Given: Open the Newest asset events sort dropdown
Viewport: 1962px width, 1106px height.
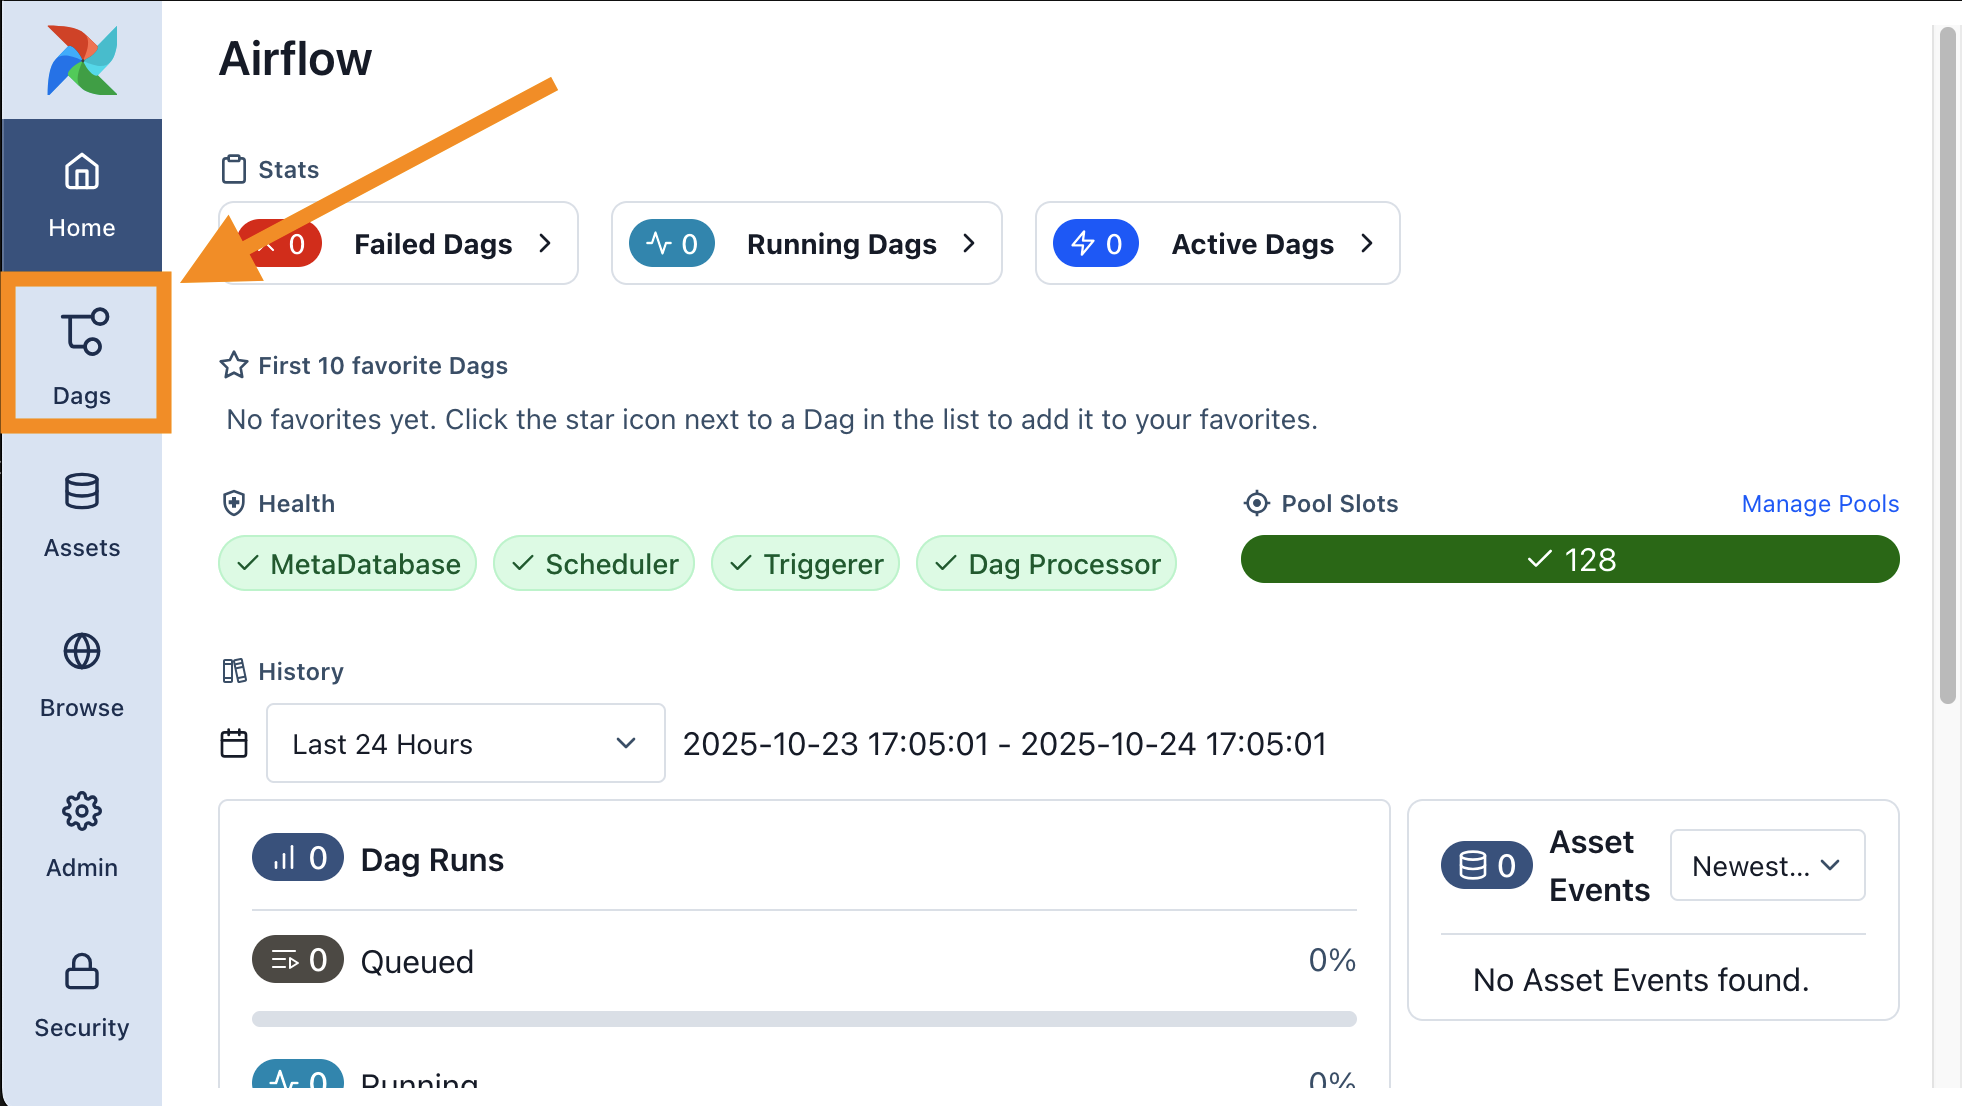Looking at the screenshot, I should tap(1767, 866).
